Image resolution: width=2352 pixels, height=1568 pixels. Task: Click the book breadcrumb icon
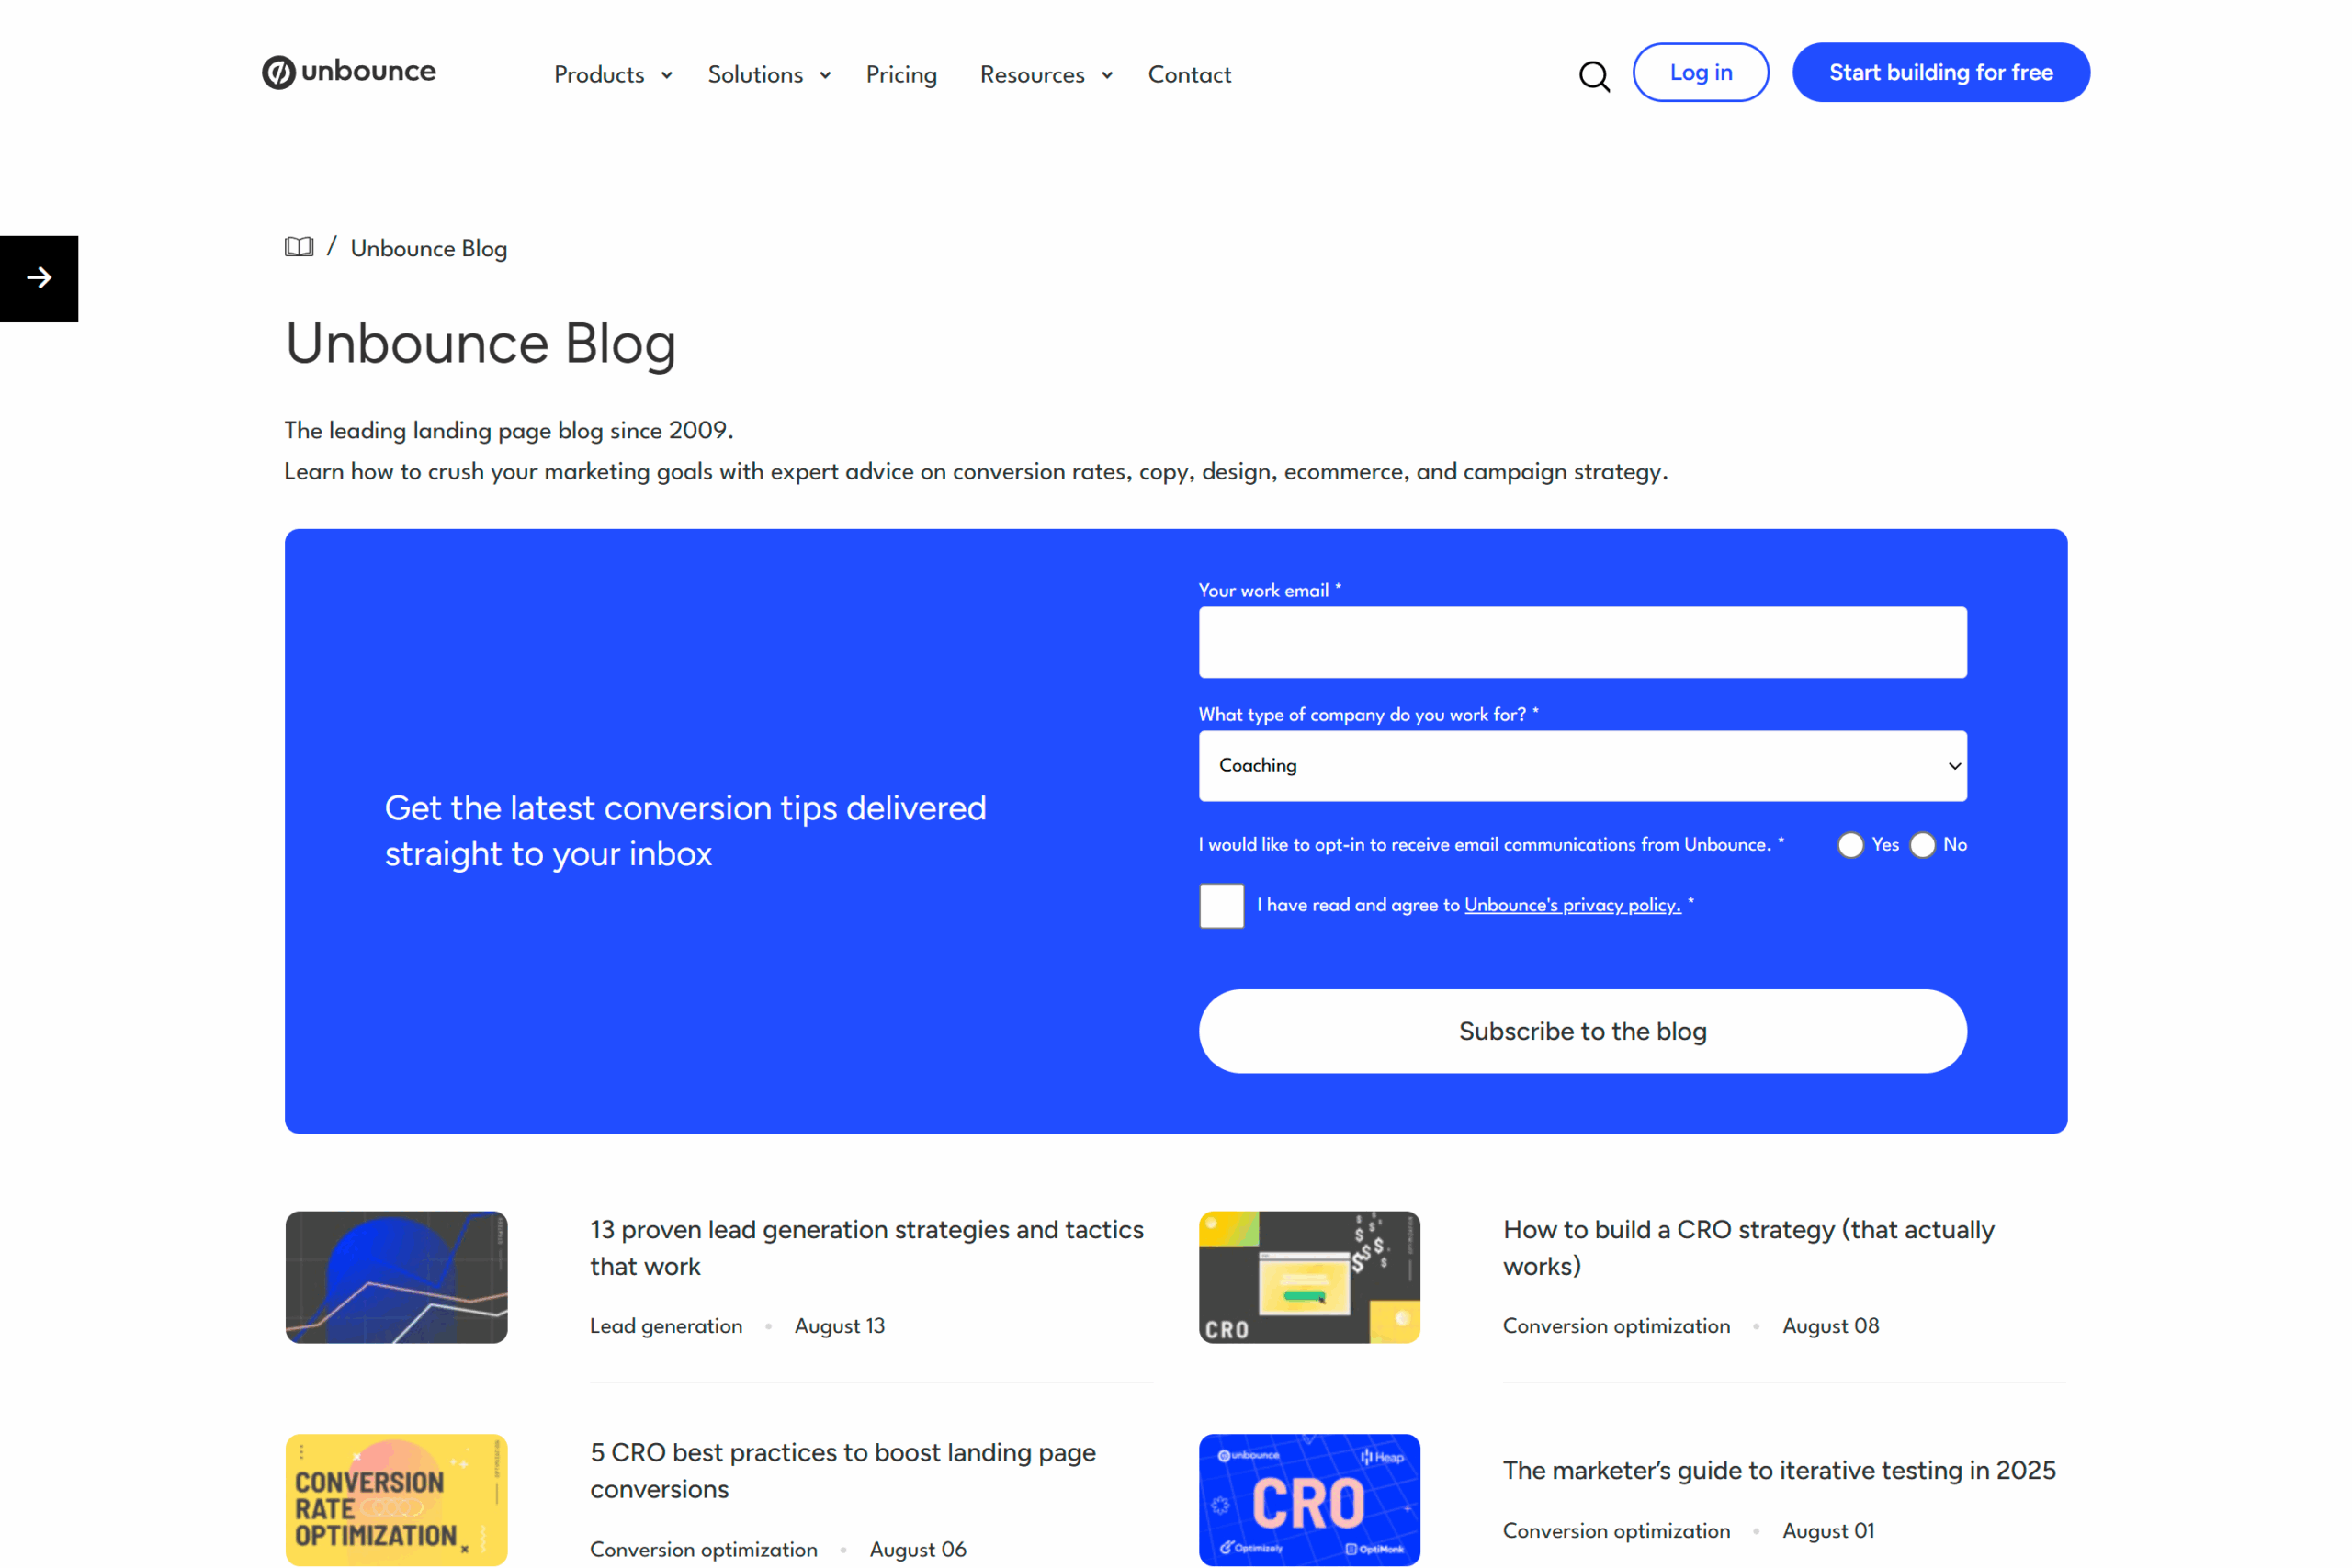299,247
